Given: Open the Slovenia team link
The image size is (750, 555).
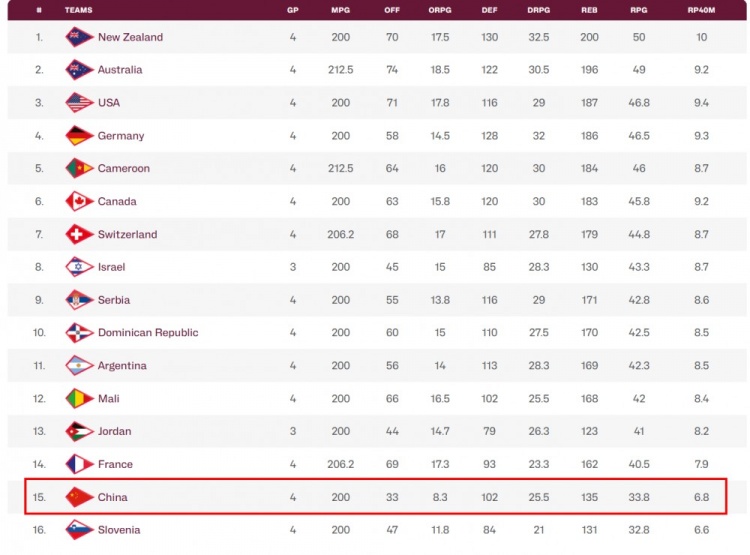Looking at the screenshot, I should click(x=119, y=530).
